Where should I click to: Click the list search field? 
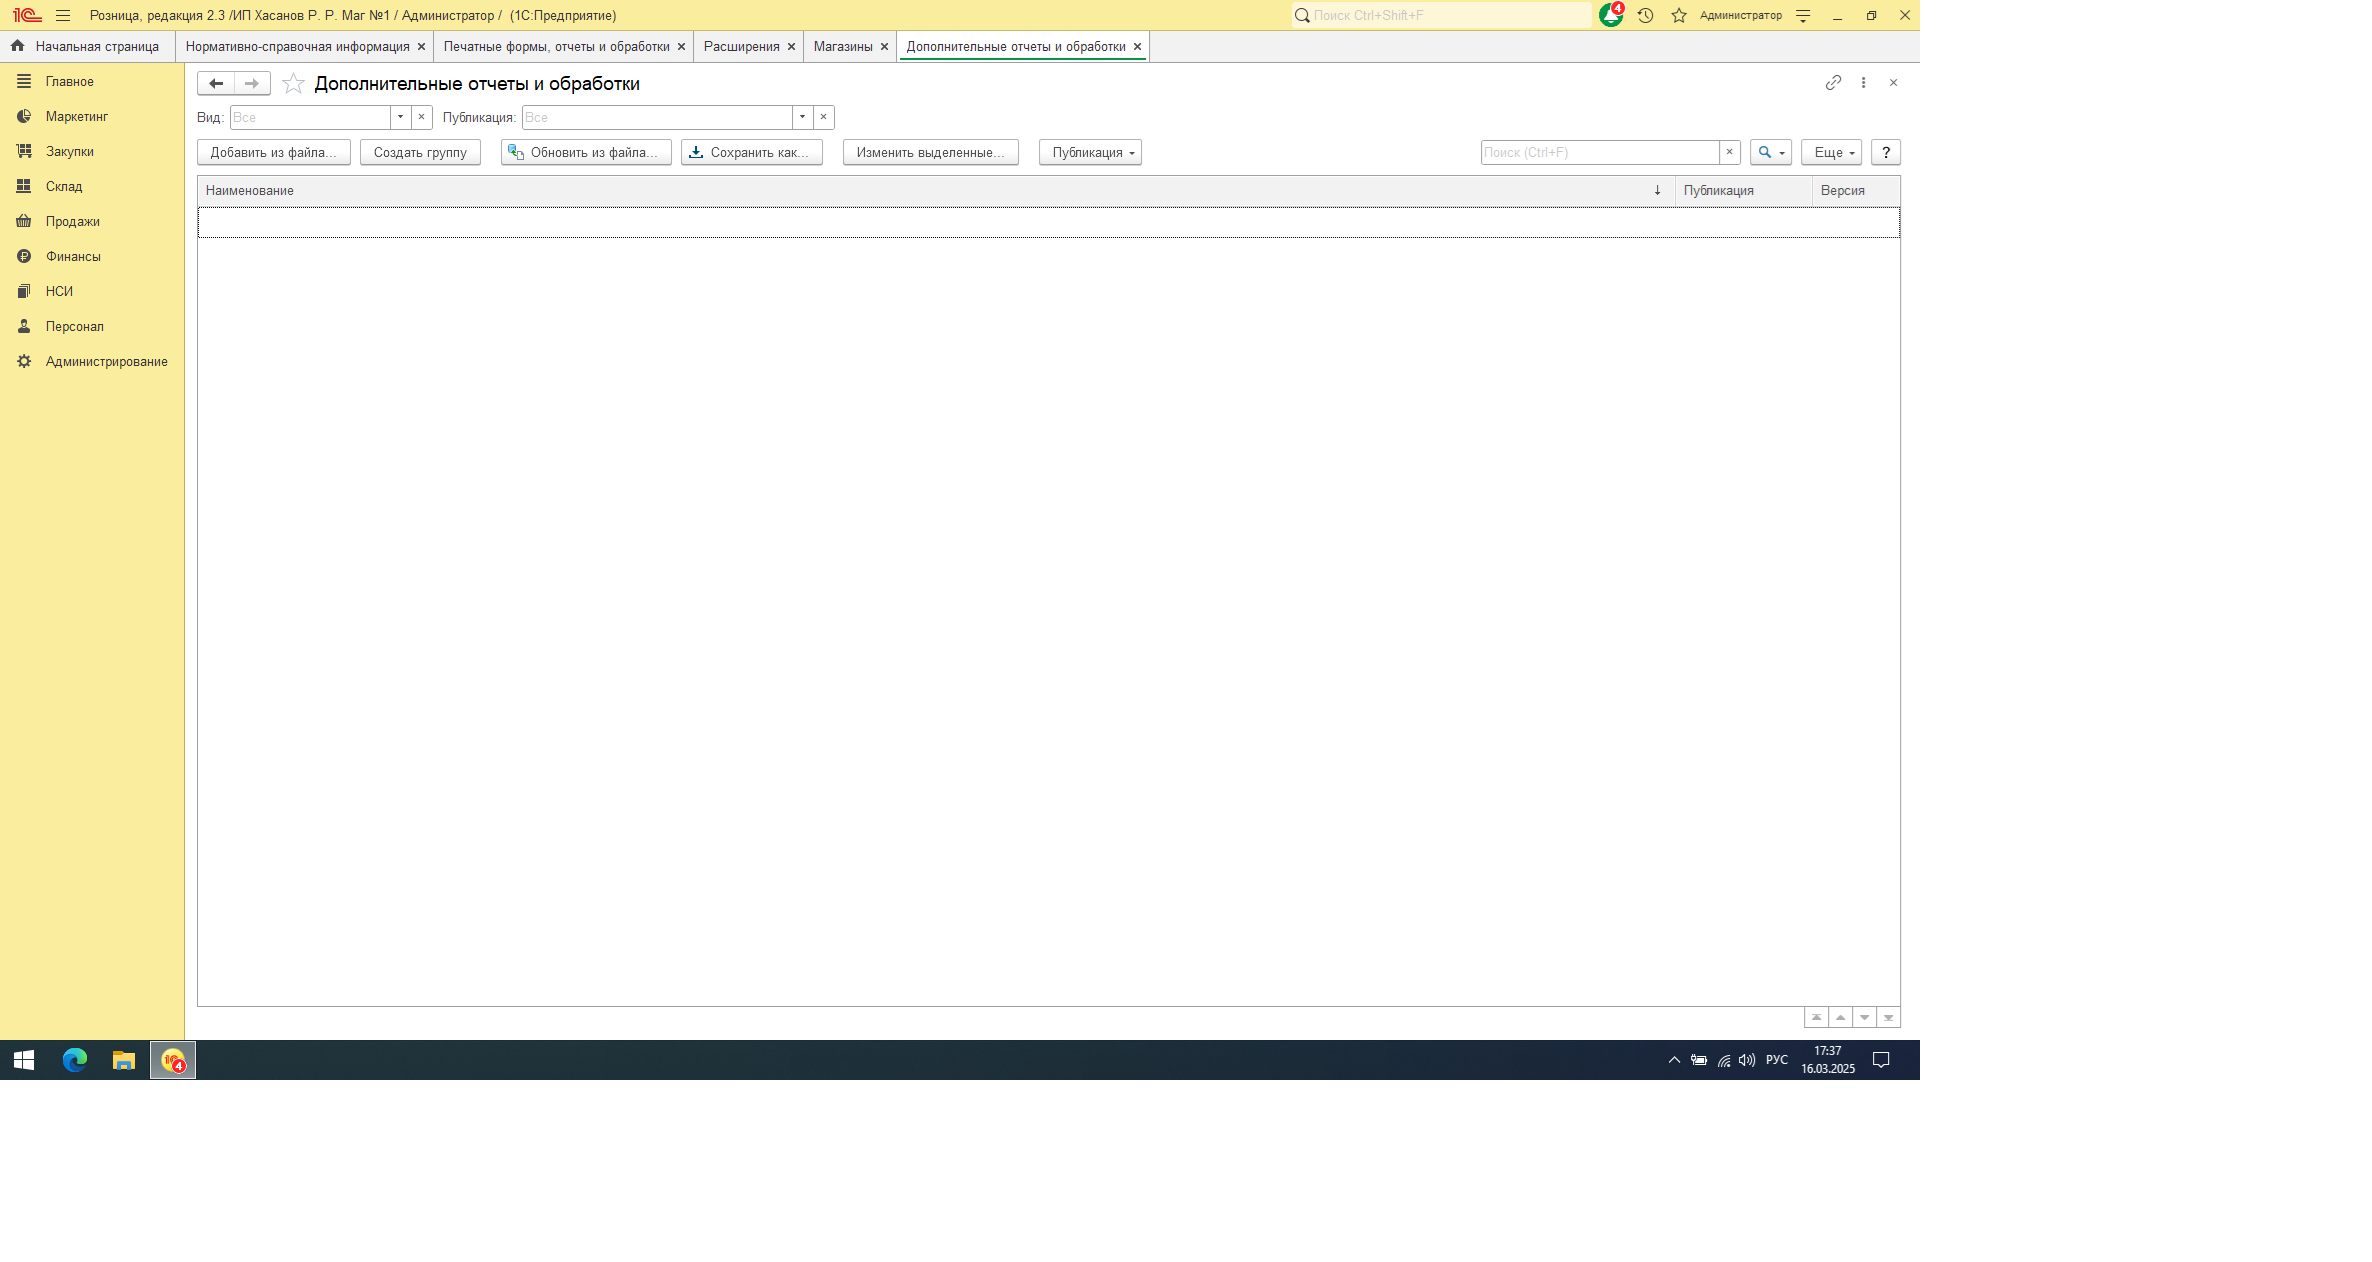(1599, 152)
